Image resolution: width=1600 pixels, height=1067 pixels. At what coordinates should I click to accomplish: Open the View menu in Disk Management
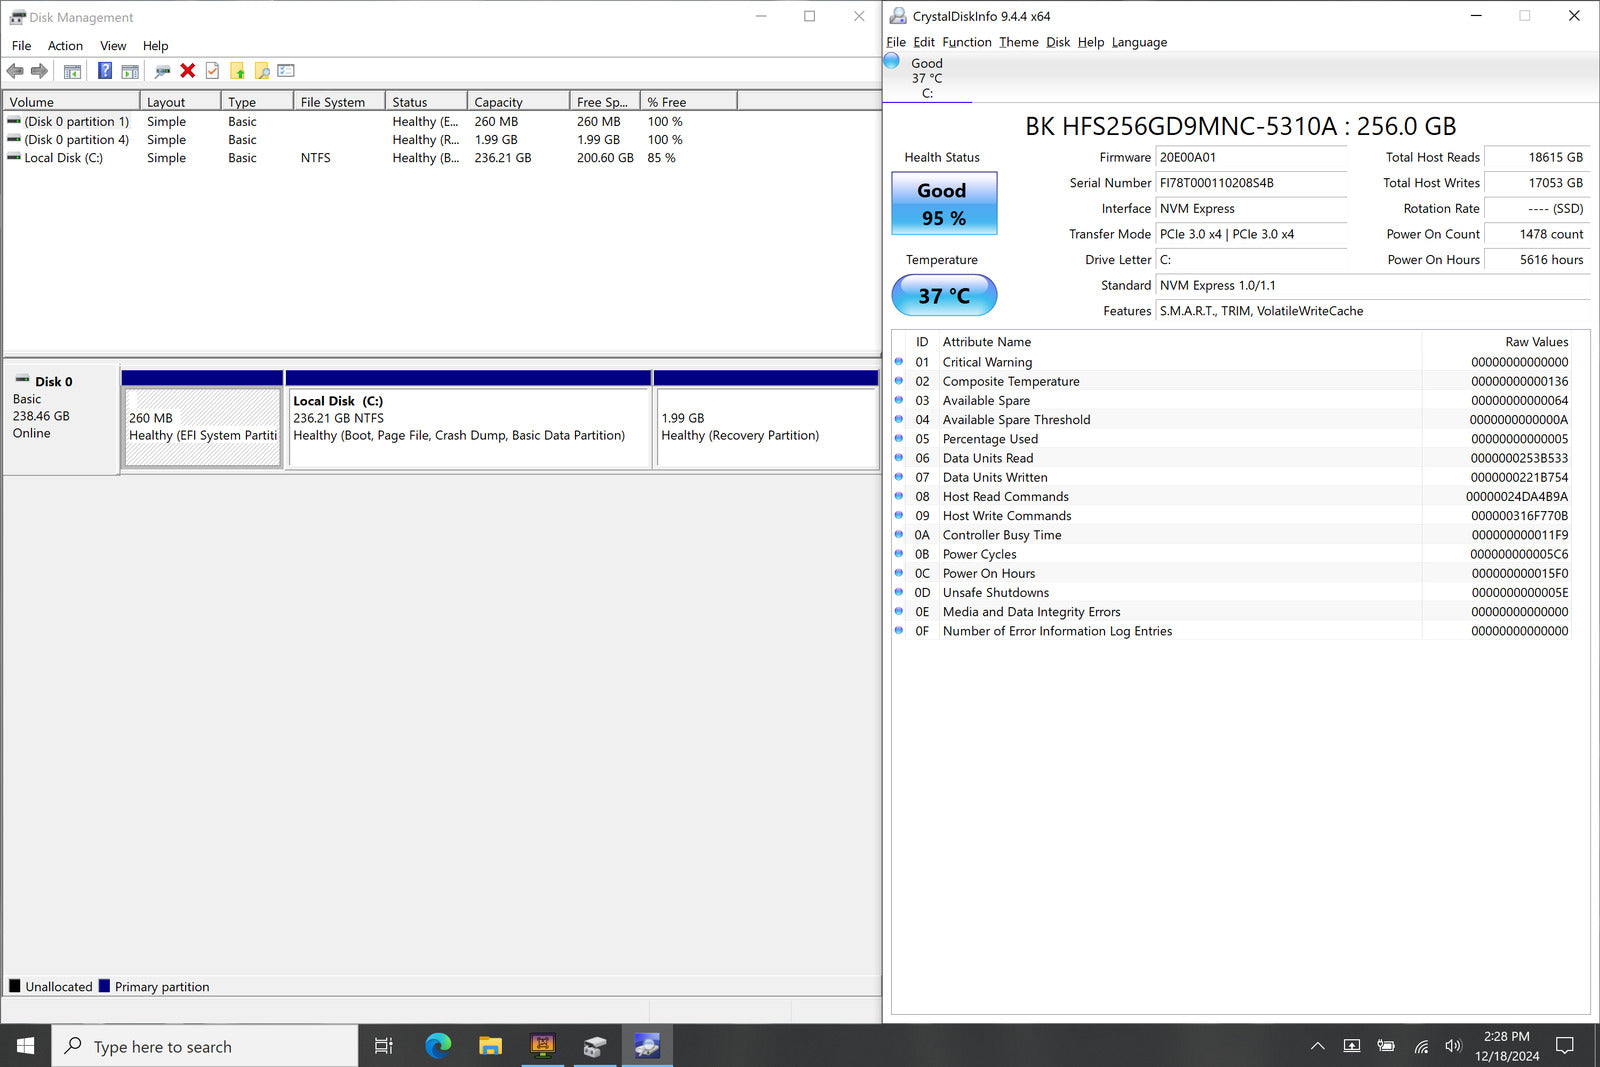tap(113, 46)
